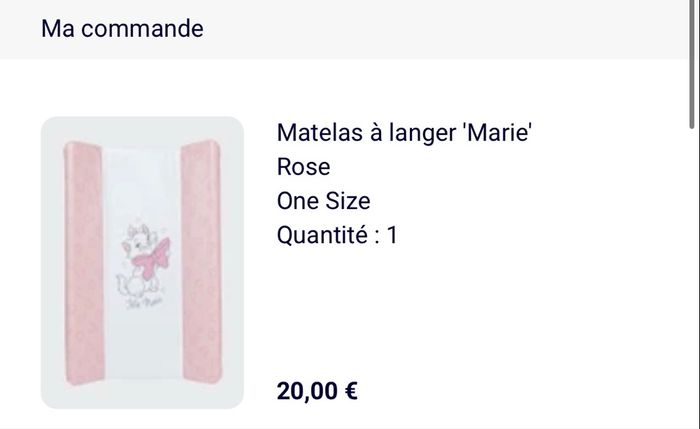Click the "Quantité : 1" line

(x=337, y=236)
